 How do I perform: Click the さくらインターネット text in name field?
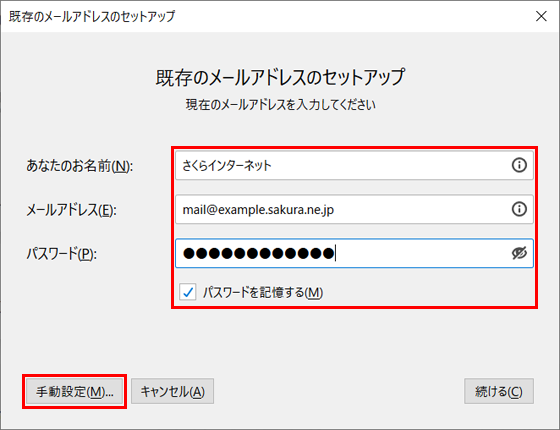click(x=227, y=165)
